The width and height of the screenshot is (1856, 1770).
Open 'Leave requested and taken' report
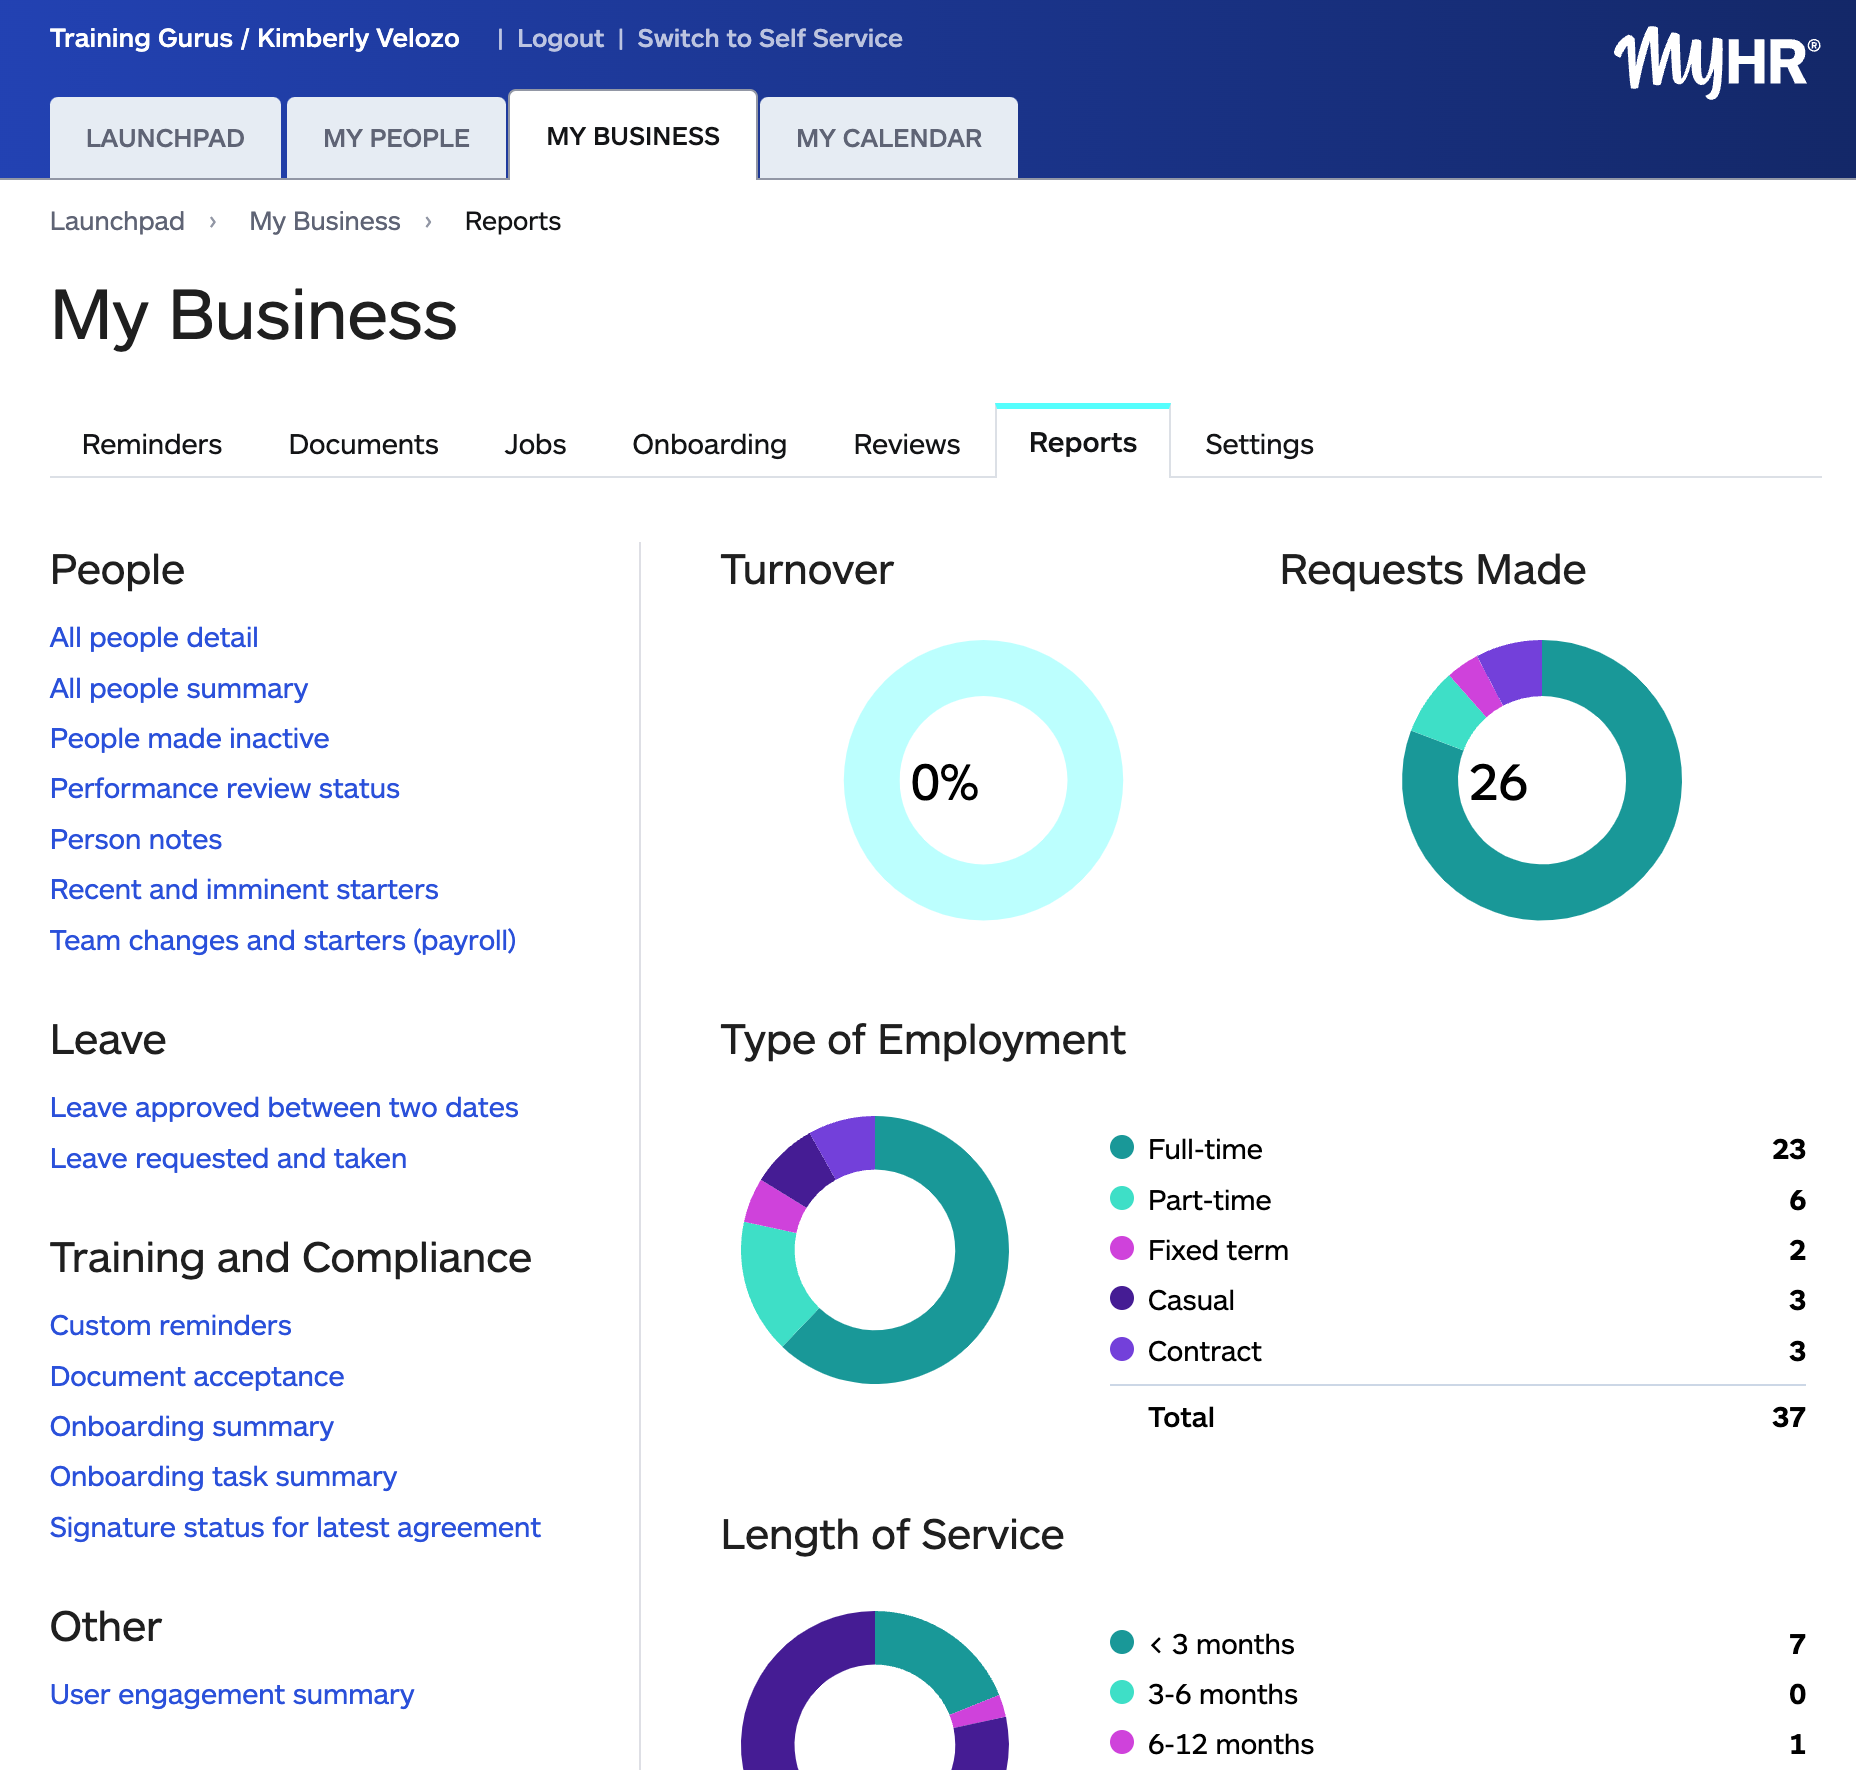click(227, 1158)
